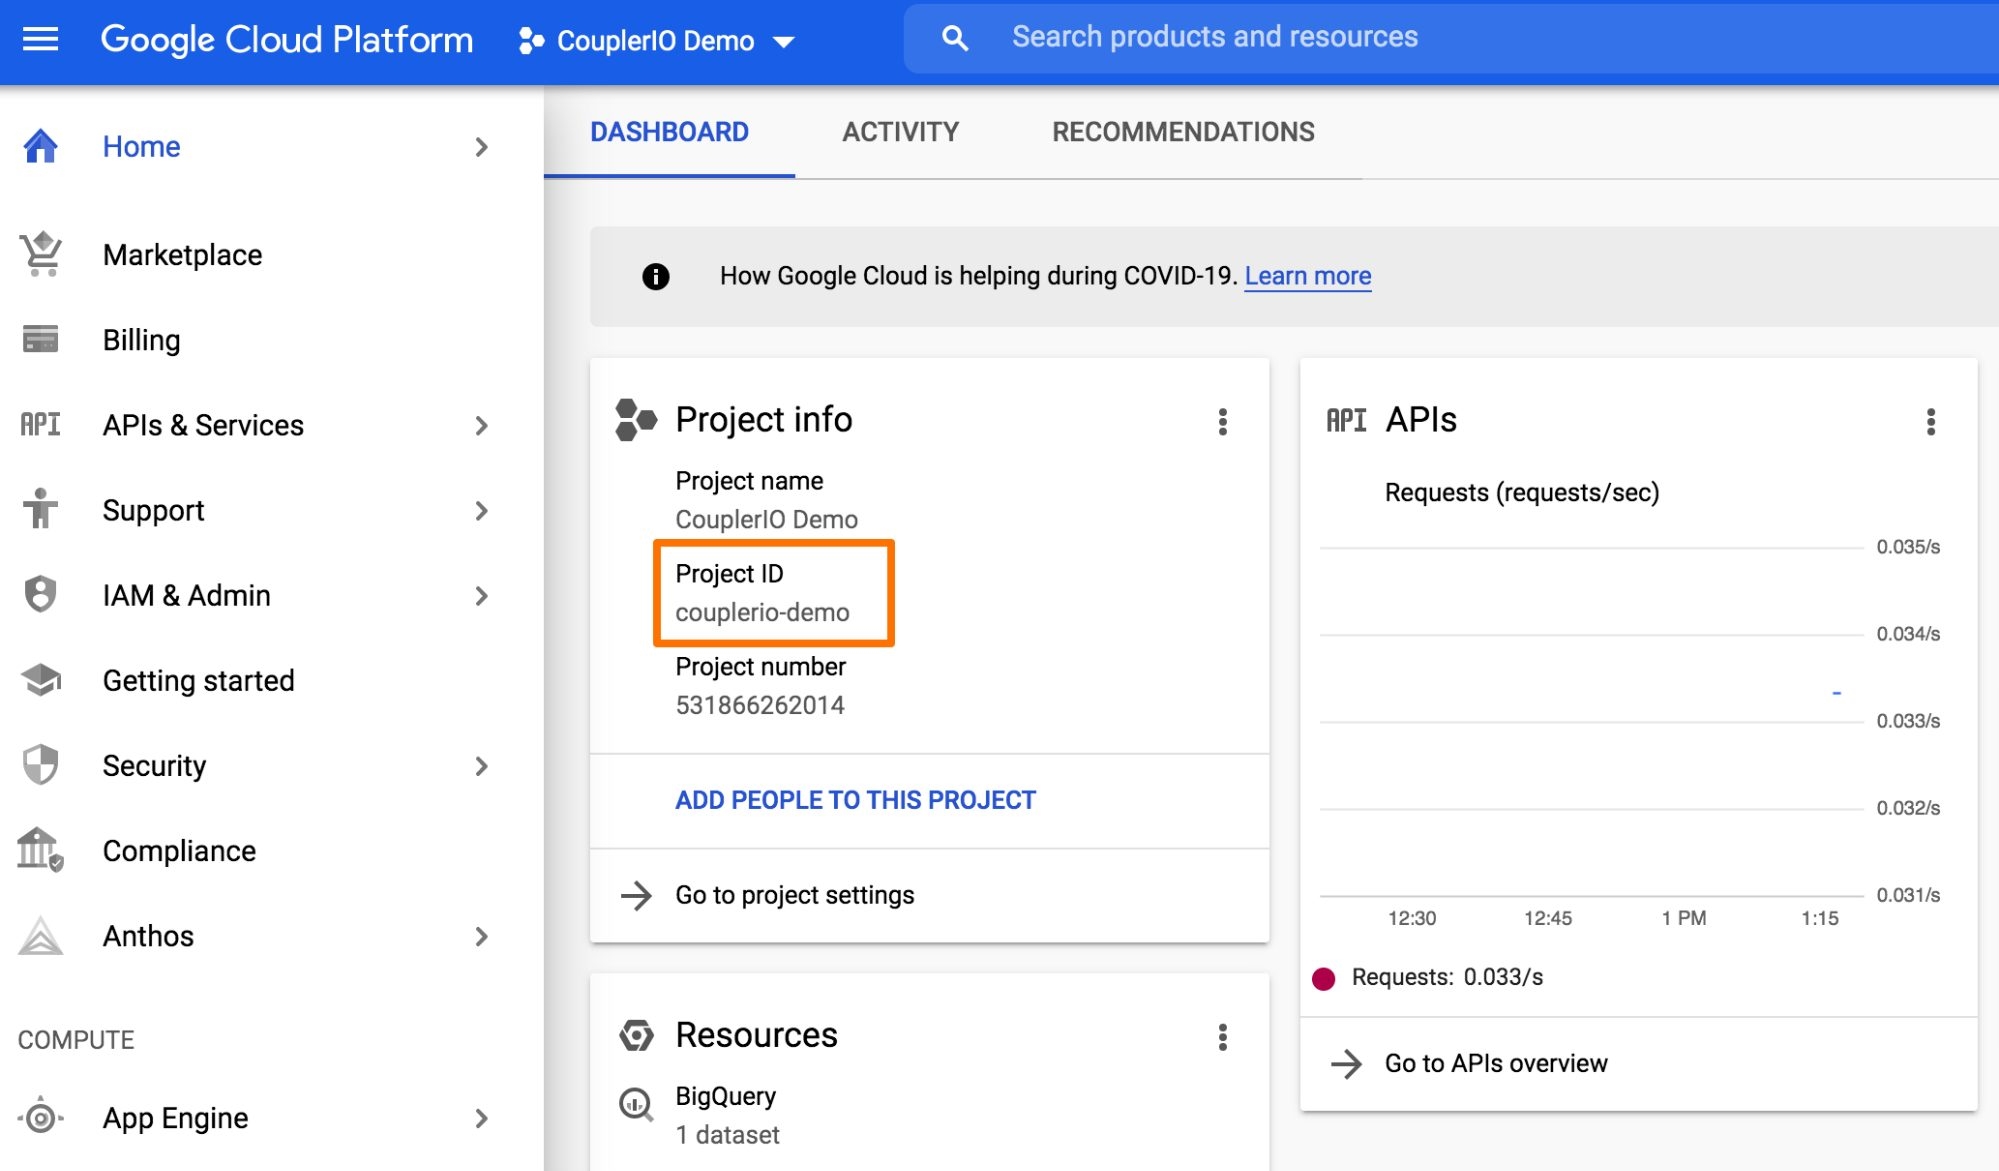Expand the App Engine submenu

[481, 1118]
